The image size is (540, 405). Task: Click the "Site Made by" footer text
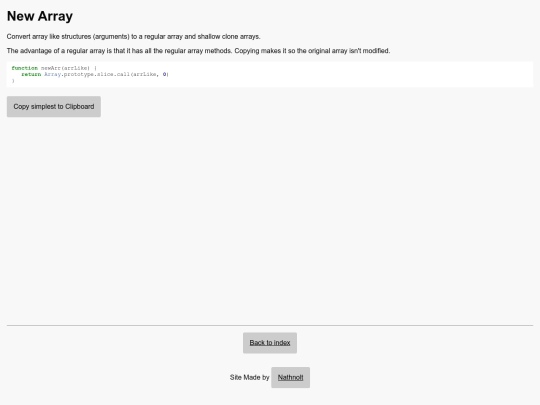pyautogui.click(x=250, y=377)
